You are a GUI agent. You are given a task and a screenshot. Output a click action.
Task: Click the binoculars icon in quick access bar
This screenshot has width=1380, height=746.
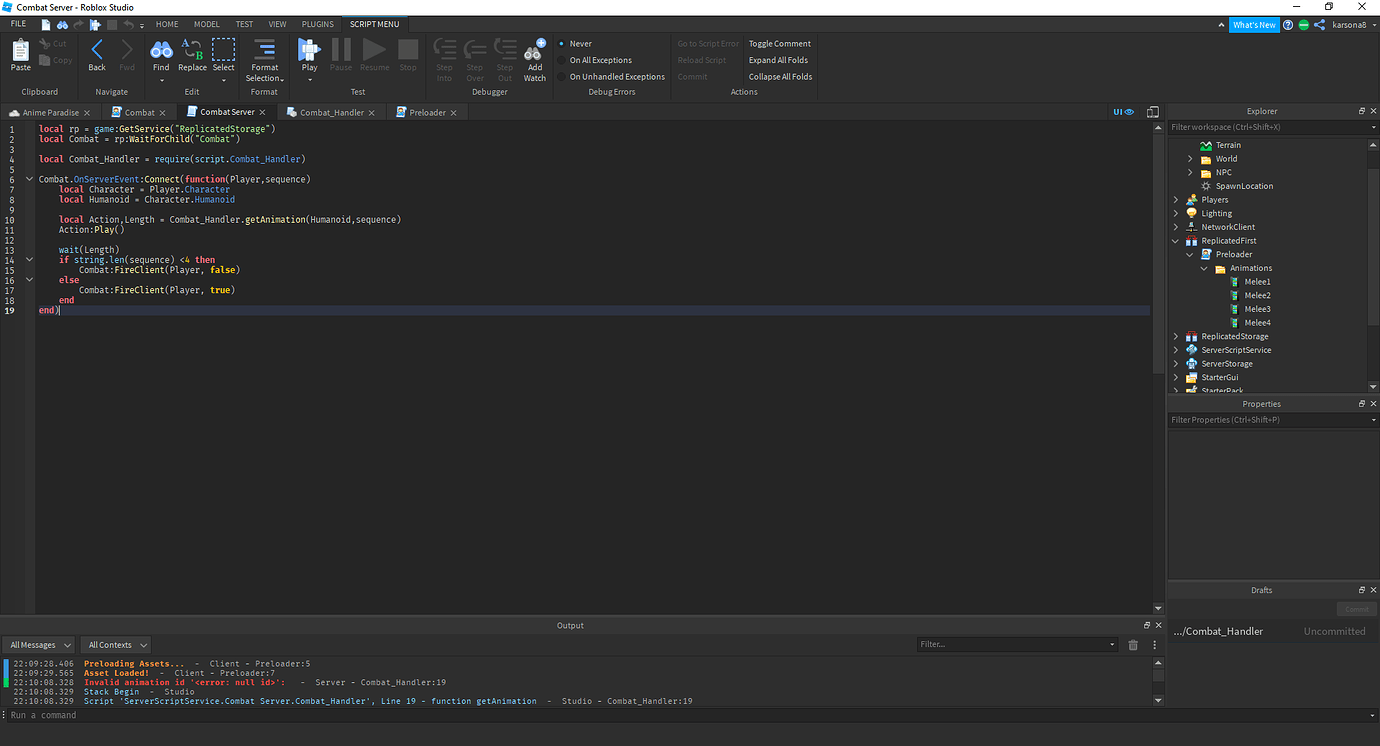click(x=62, y=24)
